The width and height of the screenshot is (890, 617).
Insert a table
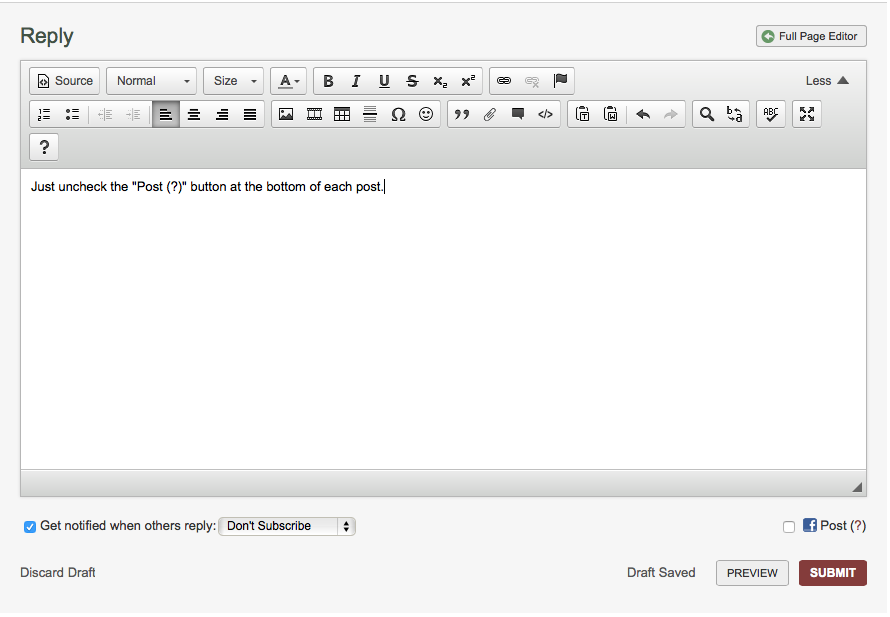[342, 114]
